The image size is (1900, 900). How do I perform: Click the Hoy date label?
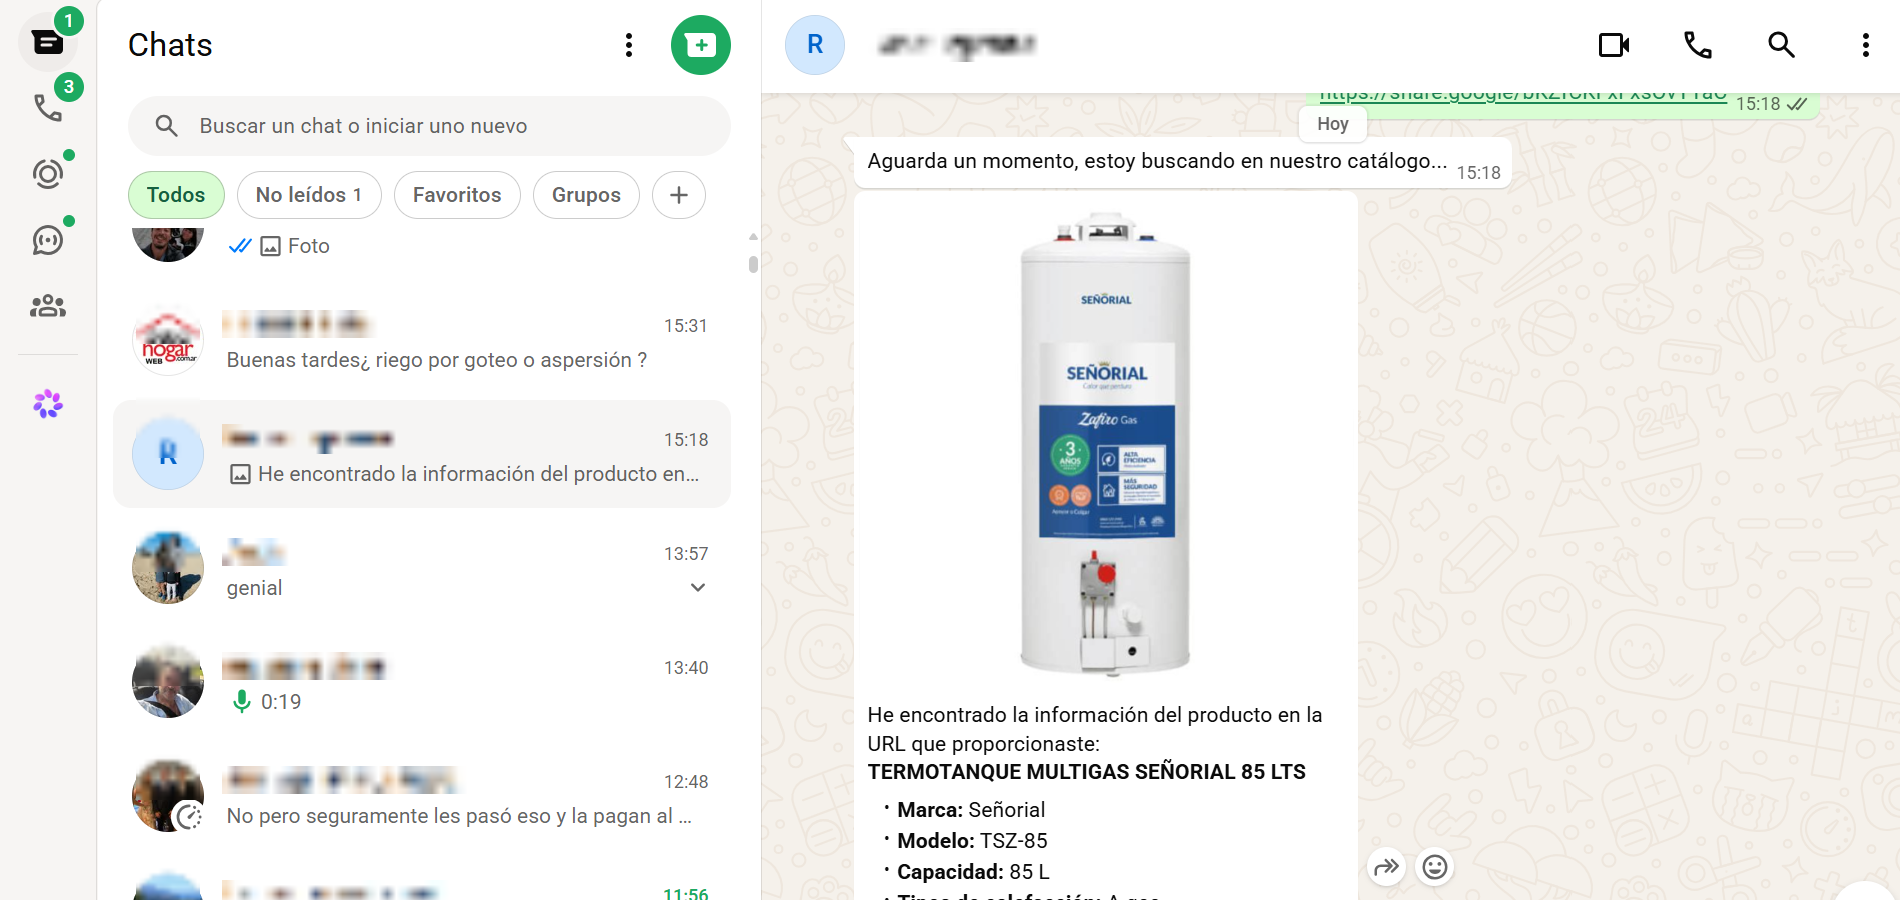click(x=1333, y=124)
